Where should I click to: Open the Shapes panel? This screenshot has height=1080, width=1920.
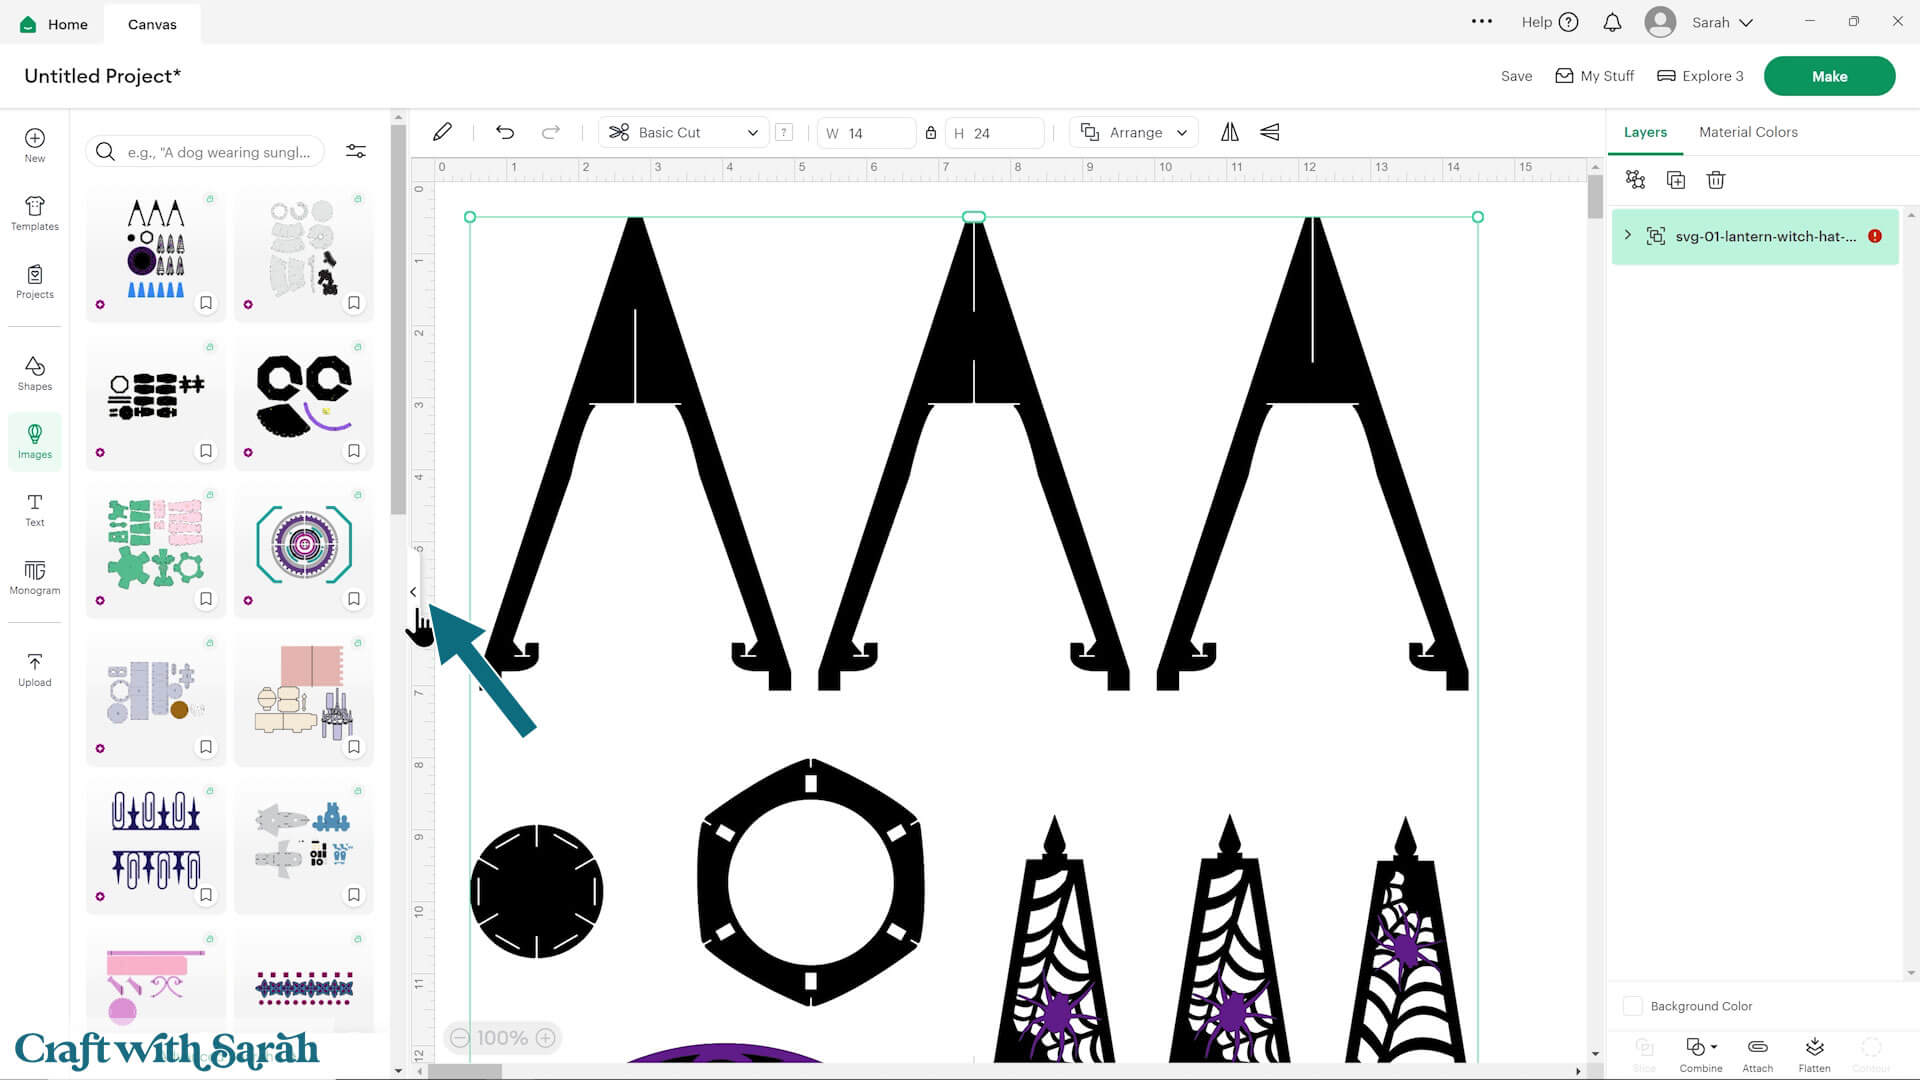(x=34, y=373)
